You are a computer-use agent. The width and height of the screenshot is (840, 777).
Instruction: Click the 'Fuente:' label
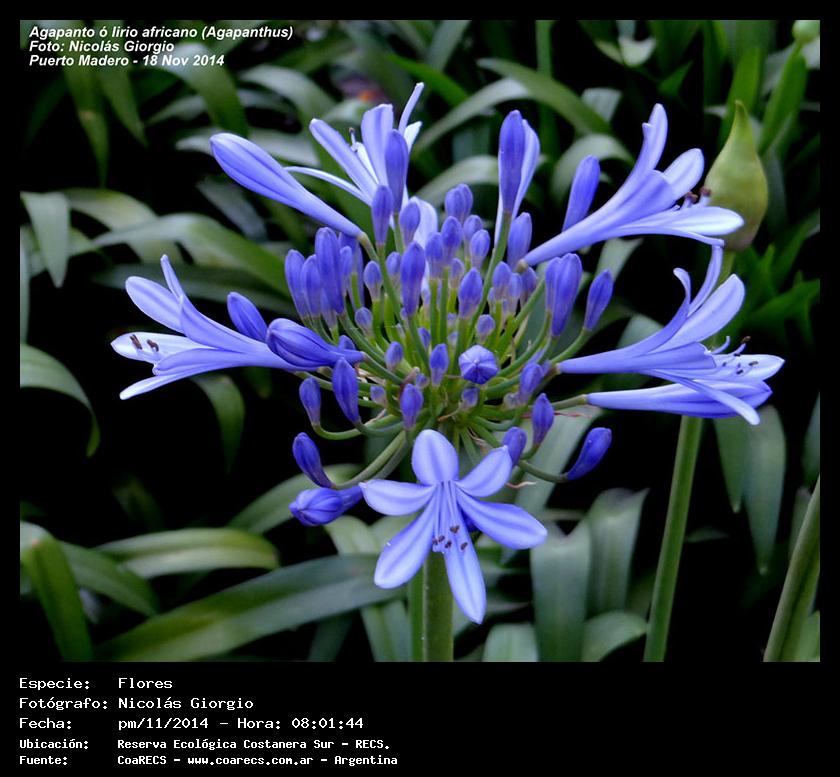point(44,760)
